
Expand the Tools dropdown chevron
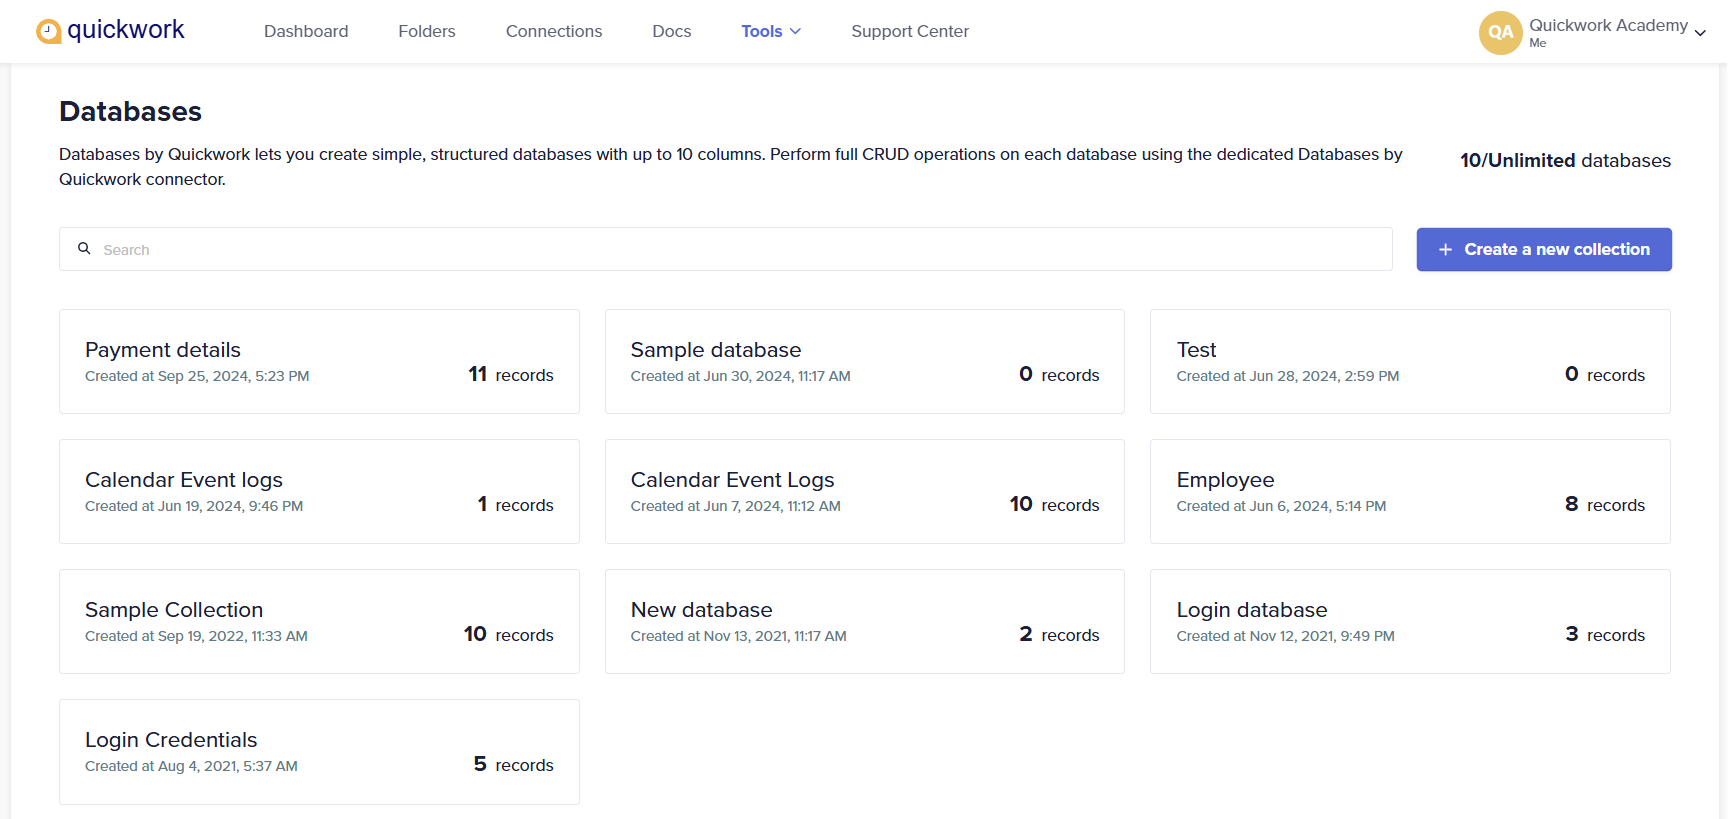click(x=796, y=31)
